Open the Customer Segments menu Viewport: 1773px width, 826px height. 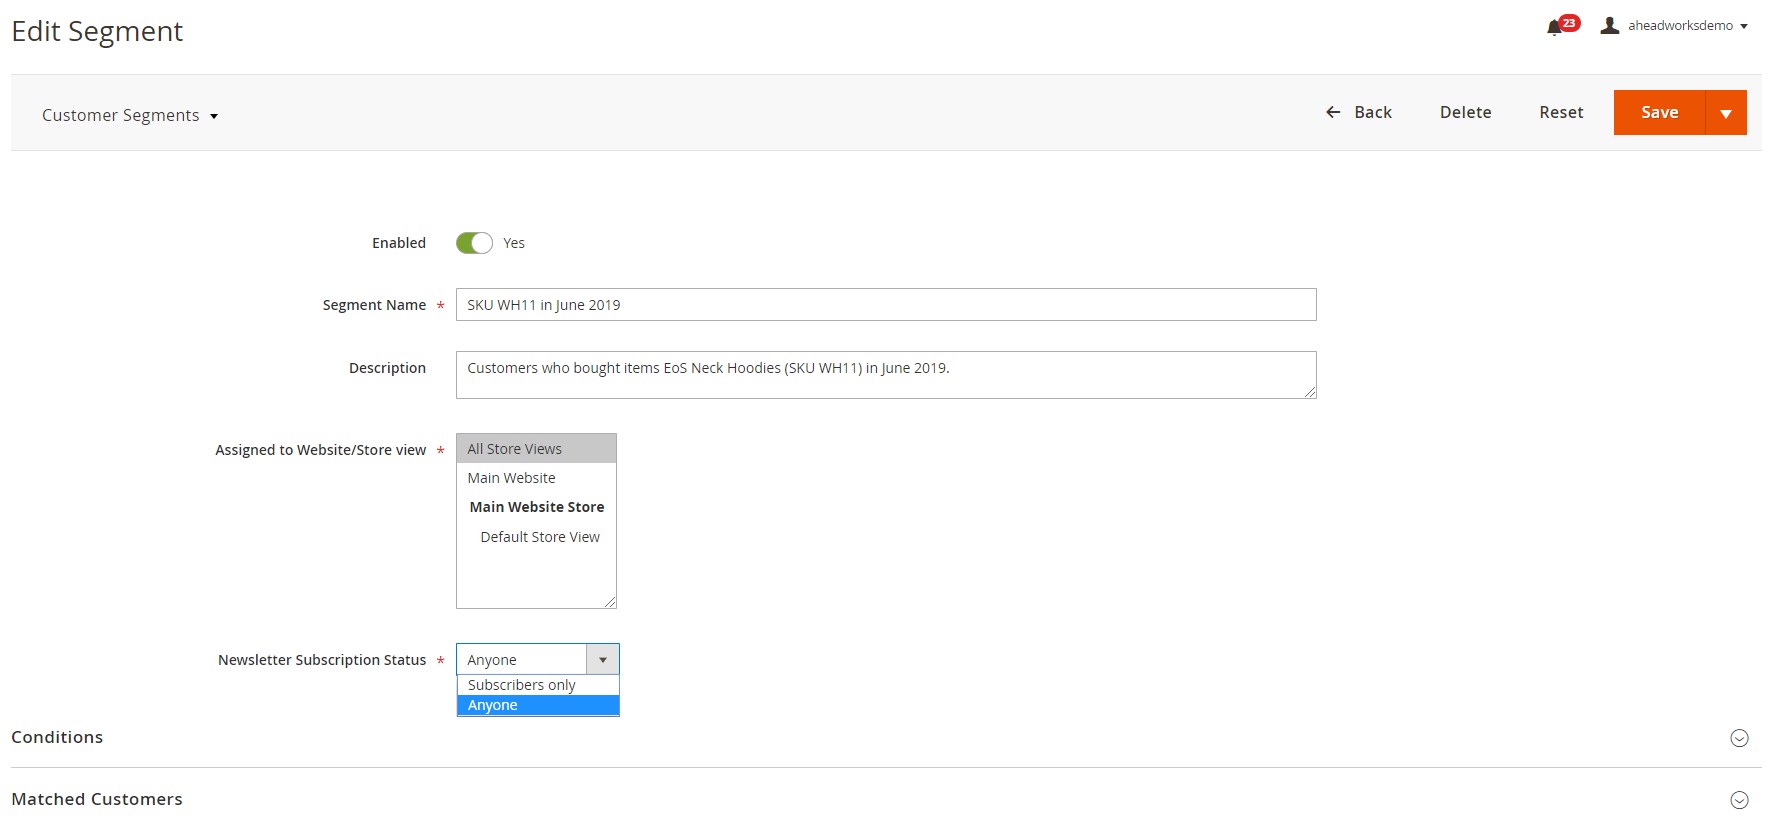point(130,116)
